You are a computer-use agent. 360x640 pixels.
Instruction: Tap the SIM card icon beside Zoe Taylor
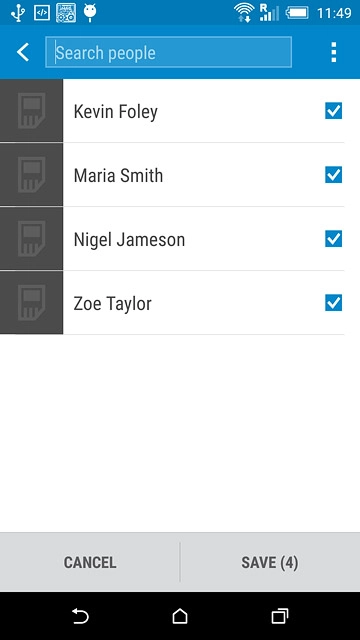(x=31, y=302)
